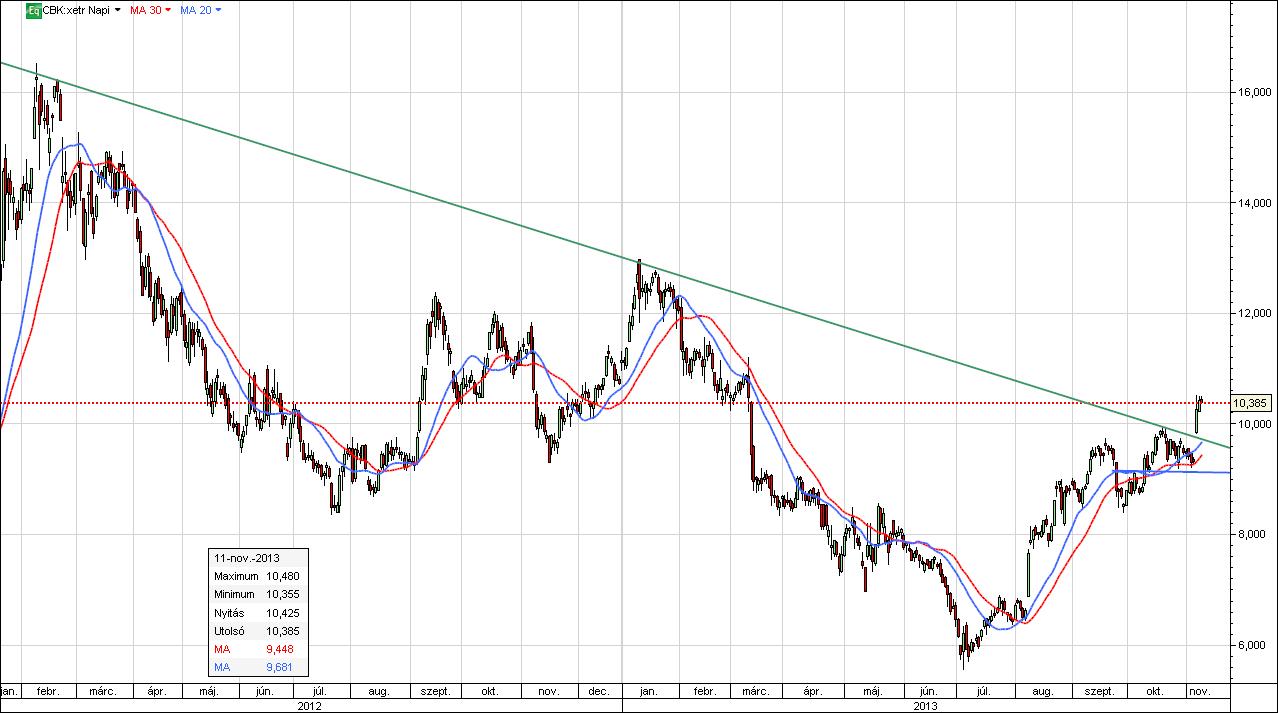1278x713 pixels.
Task: Click the red MA 9,448 value
Action: coord(282,649)
